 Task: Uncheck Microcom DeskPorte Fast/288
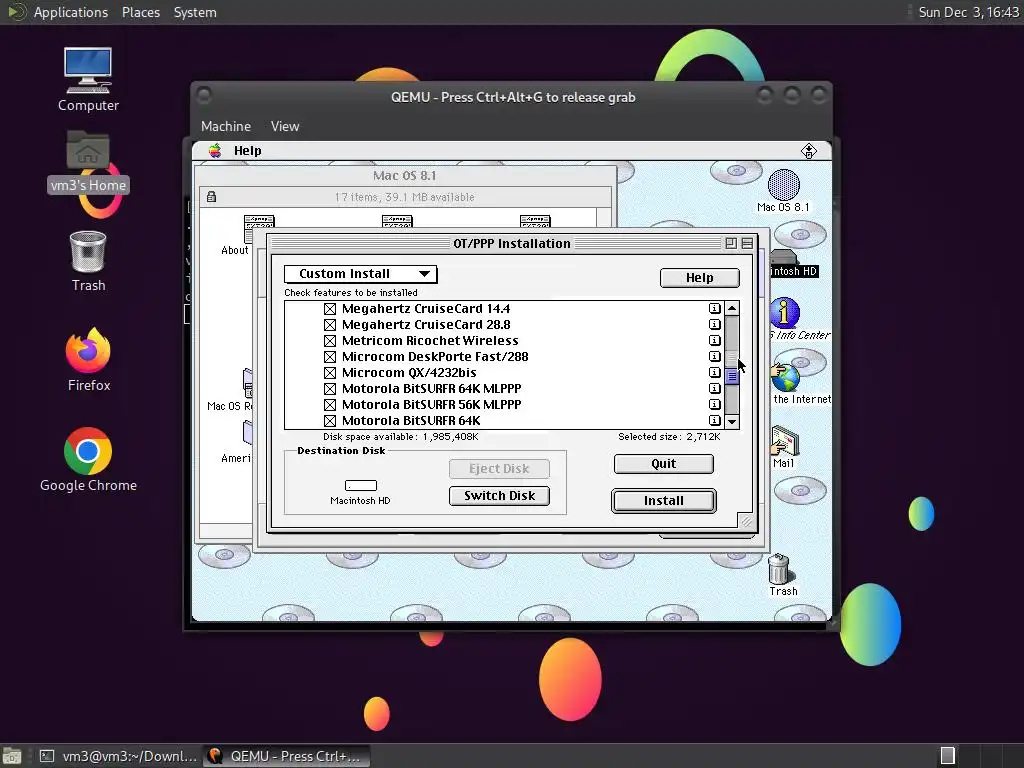(330, 357)
